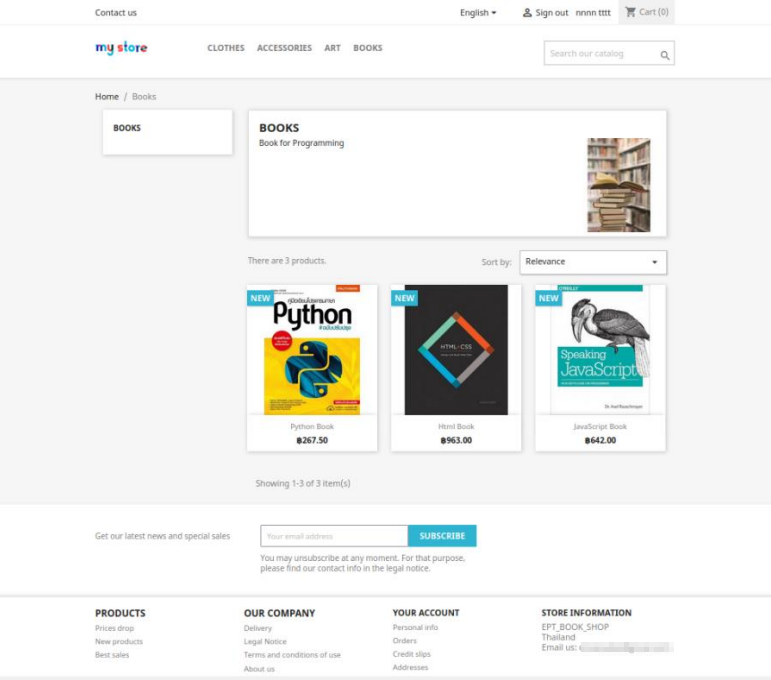This screenshot has height=680, width=771.
Task: Open the Html Book cover thumbnail
Action: click(x=456, y=350)
